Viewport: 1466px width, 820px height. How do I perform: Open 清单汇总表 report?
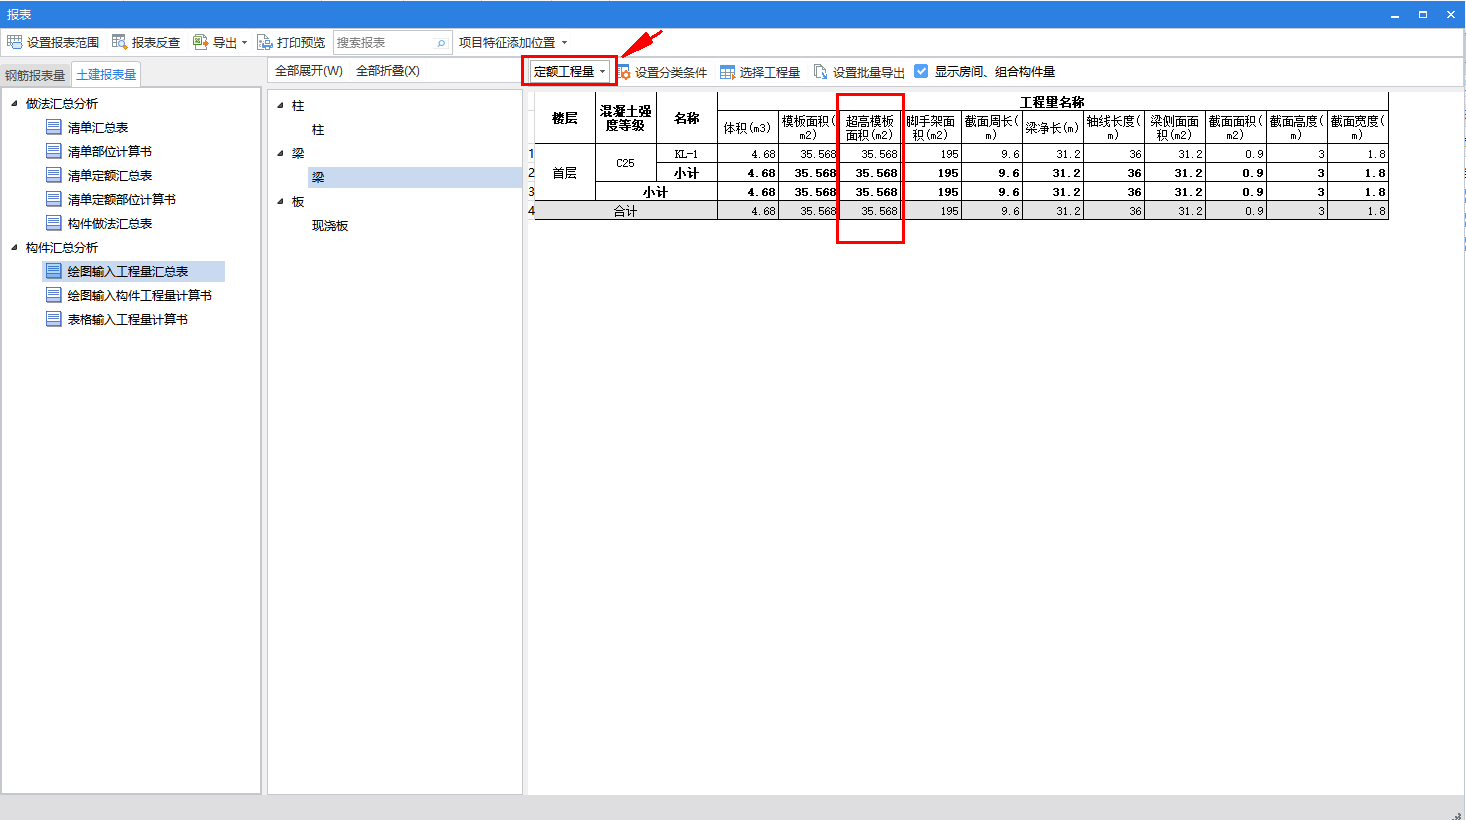point(98,128)
